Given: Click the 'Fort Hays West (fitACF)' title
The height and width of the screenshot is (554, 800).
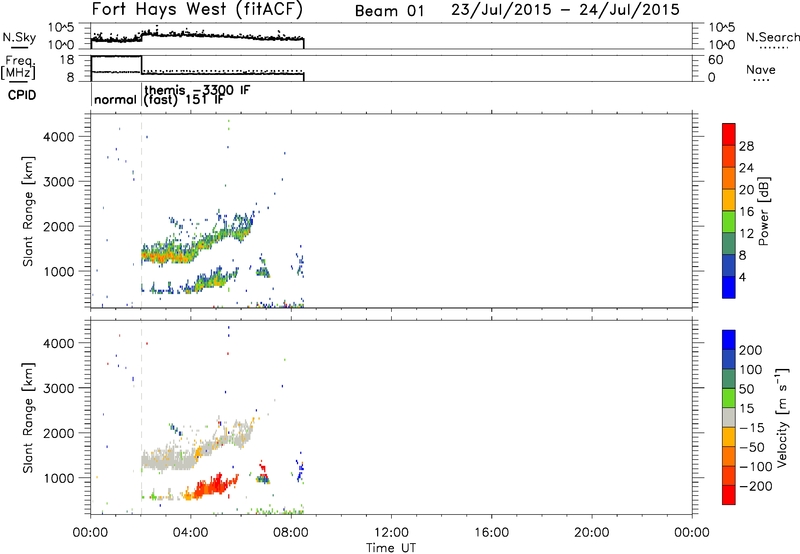Looking at the screenshot, I should click(197, 9).
